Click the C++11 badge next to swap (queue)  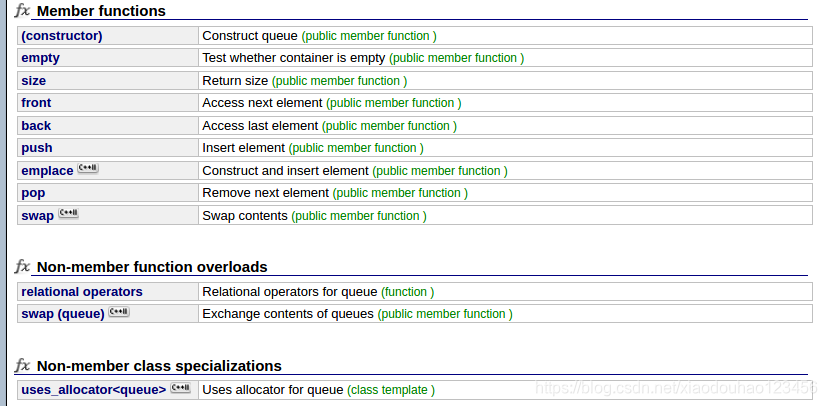119,311
